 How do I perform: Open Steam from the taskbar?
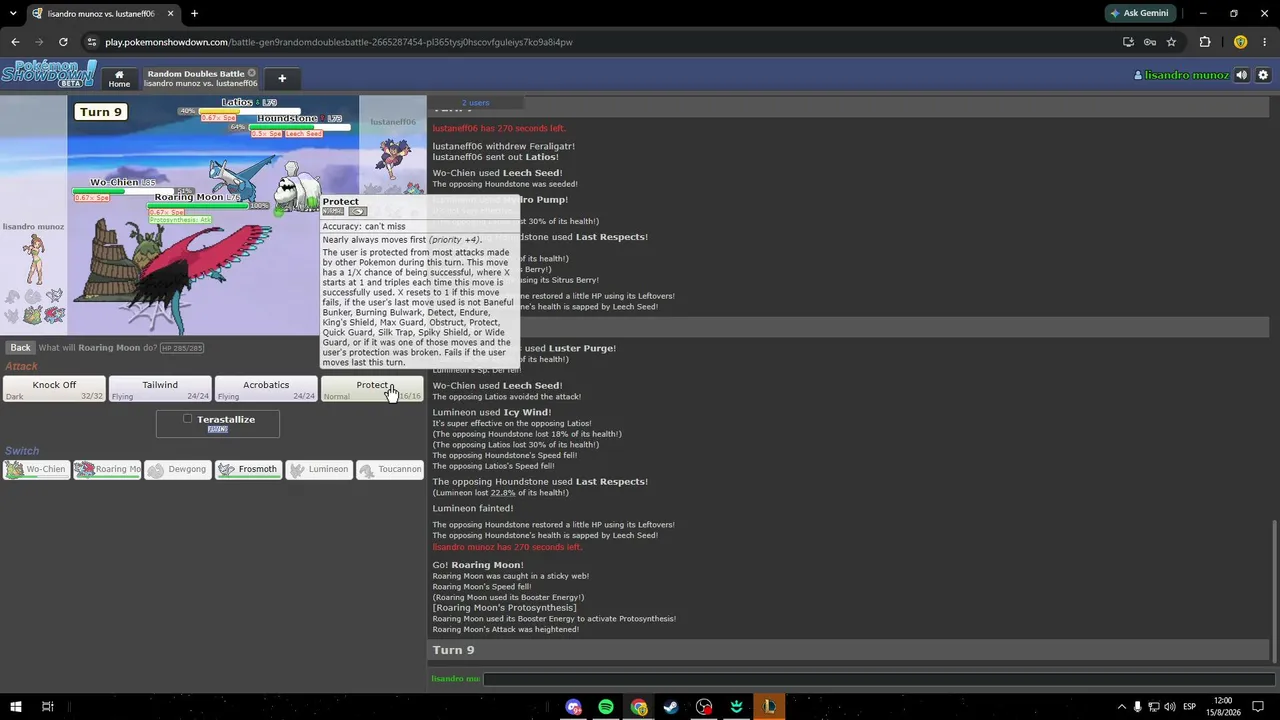point(671,707)
